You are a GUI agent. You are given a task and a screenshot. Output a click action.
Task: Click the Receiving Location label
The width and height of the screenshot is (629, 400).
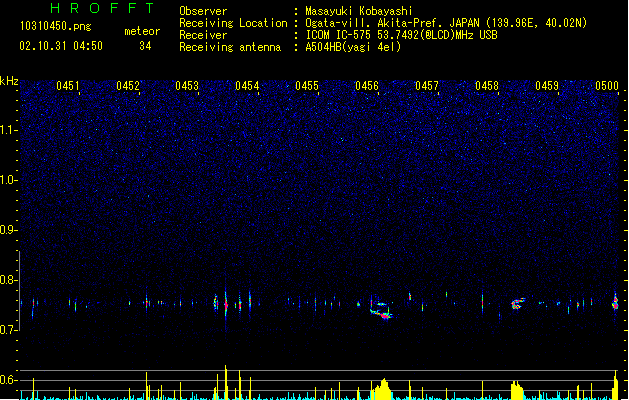click(233, 23)
